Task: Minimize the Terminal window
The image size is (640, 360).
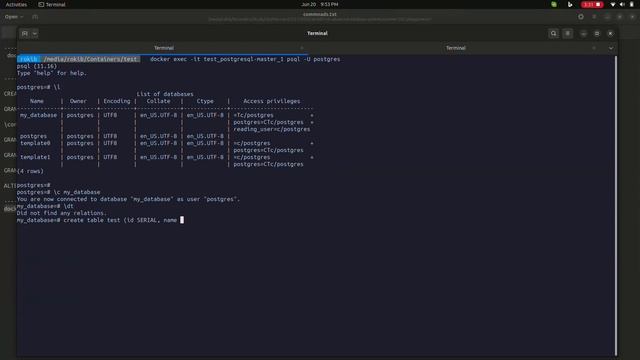Action: [x=584, y=33]
